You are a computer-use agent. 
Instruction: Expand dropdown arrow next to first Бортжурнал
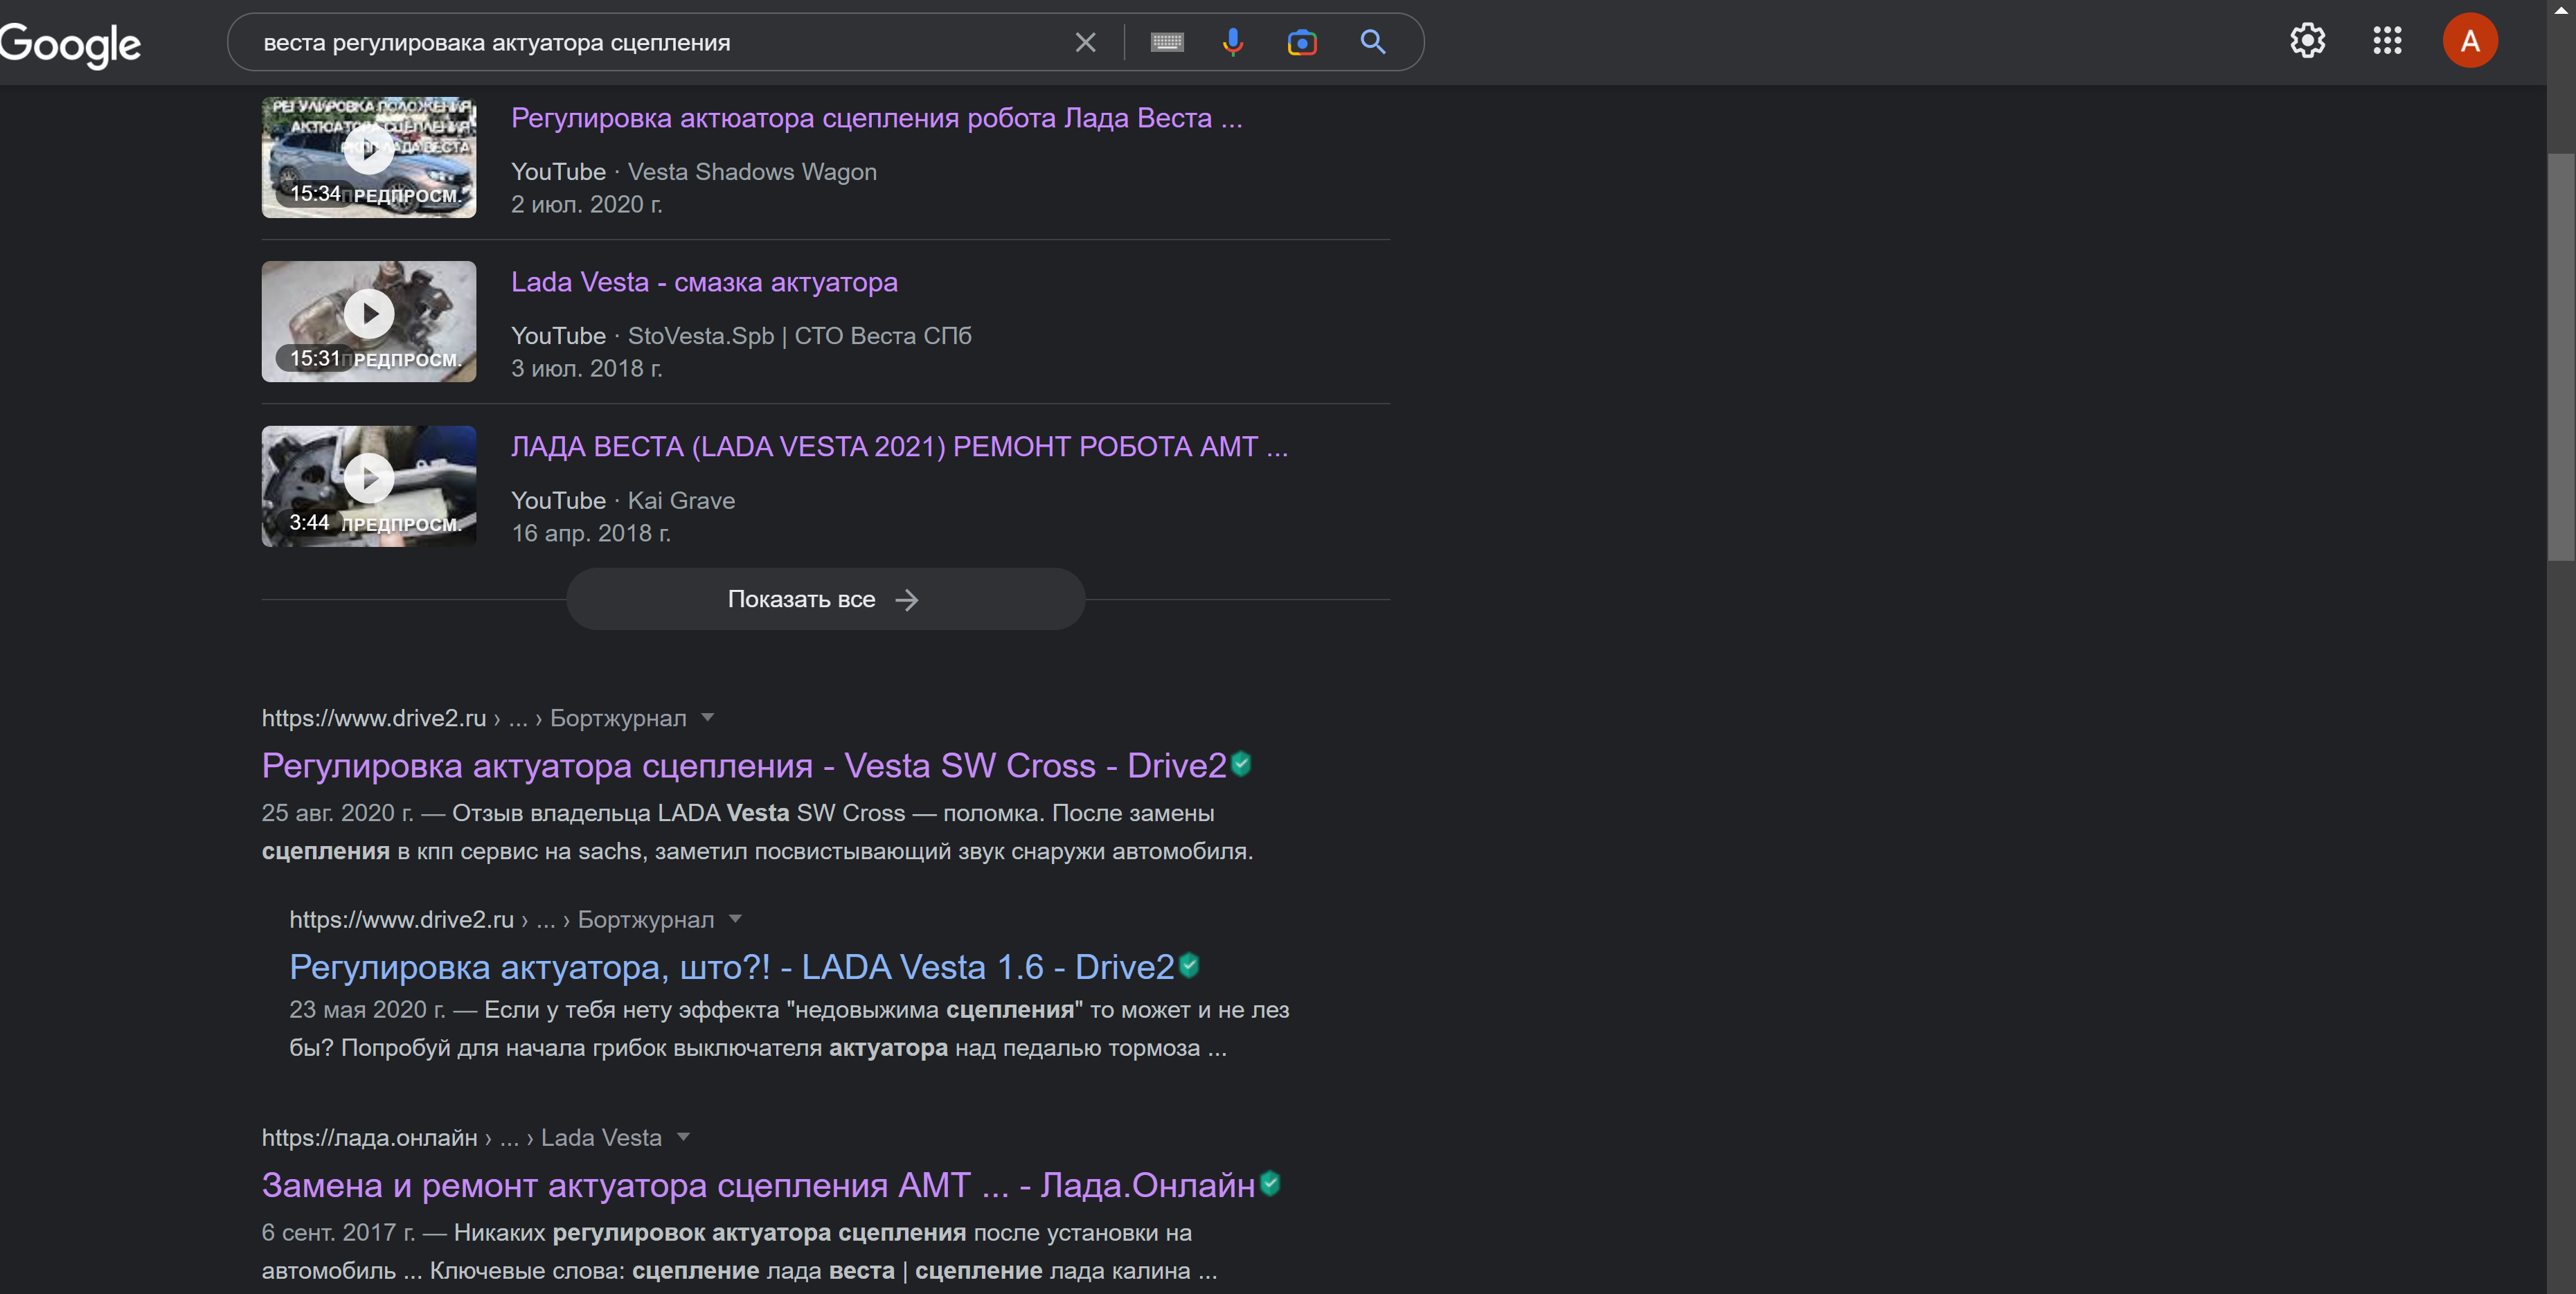tap(707, 717)
